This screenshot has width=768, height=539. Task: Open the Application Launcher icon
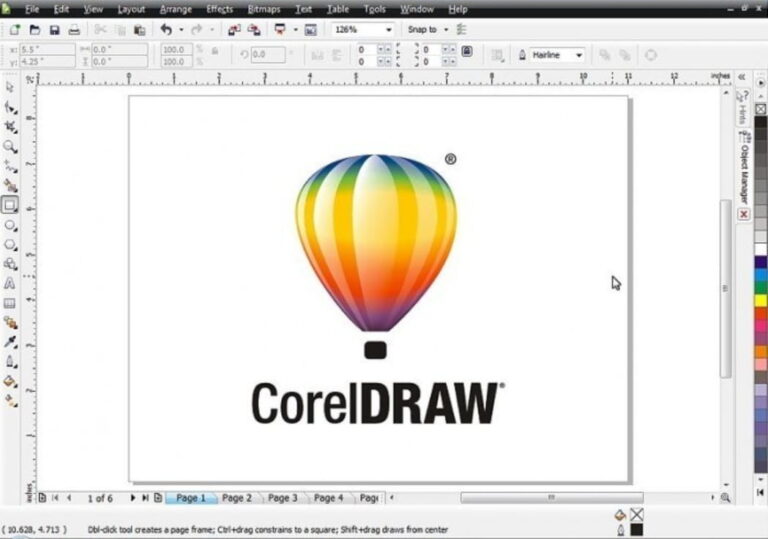pos(280,30)
